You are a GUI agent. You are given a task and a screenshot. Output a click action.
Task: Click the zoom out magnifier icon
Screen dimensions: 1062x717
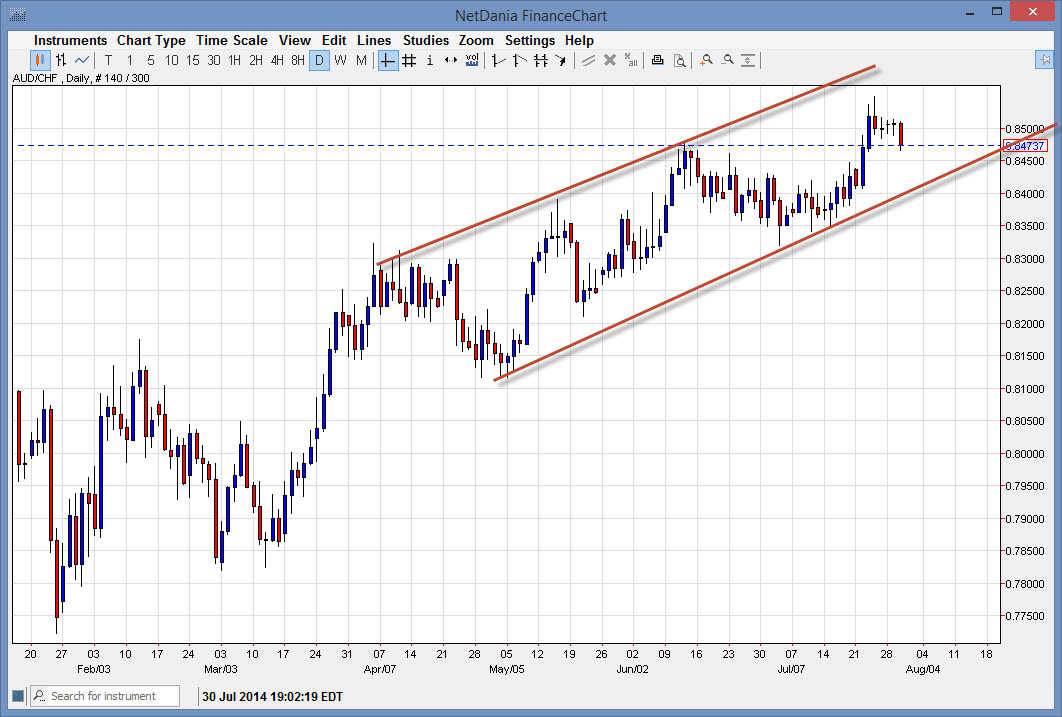point(727,60)
